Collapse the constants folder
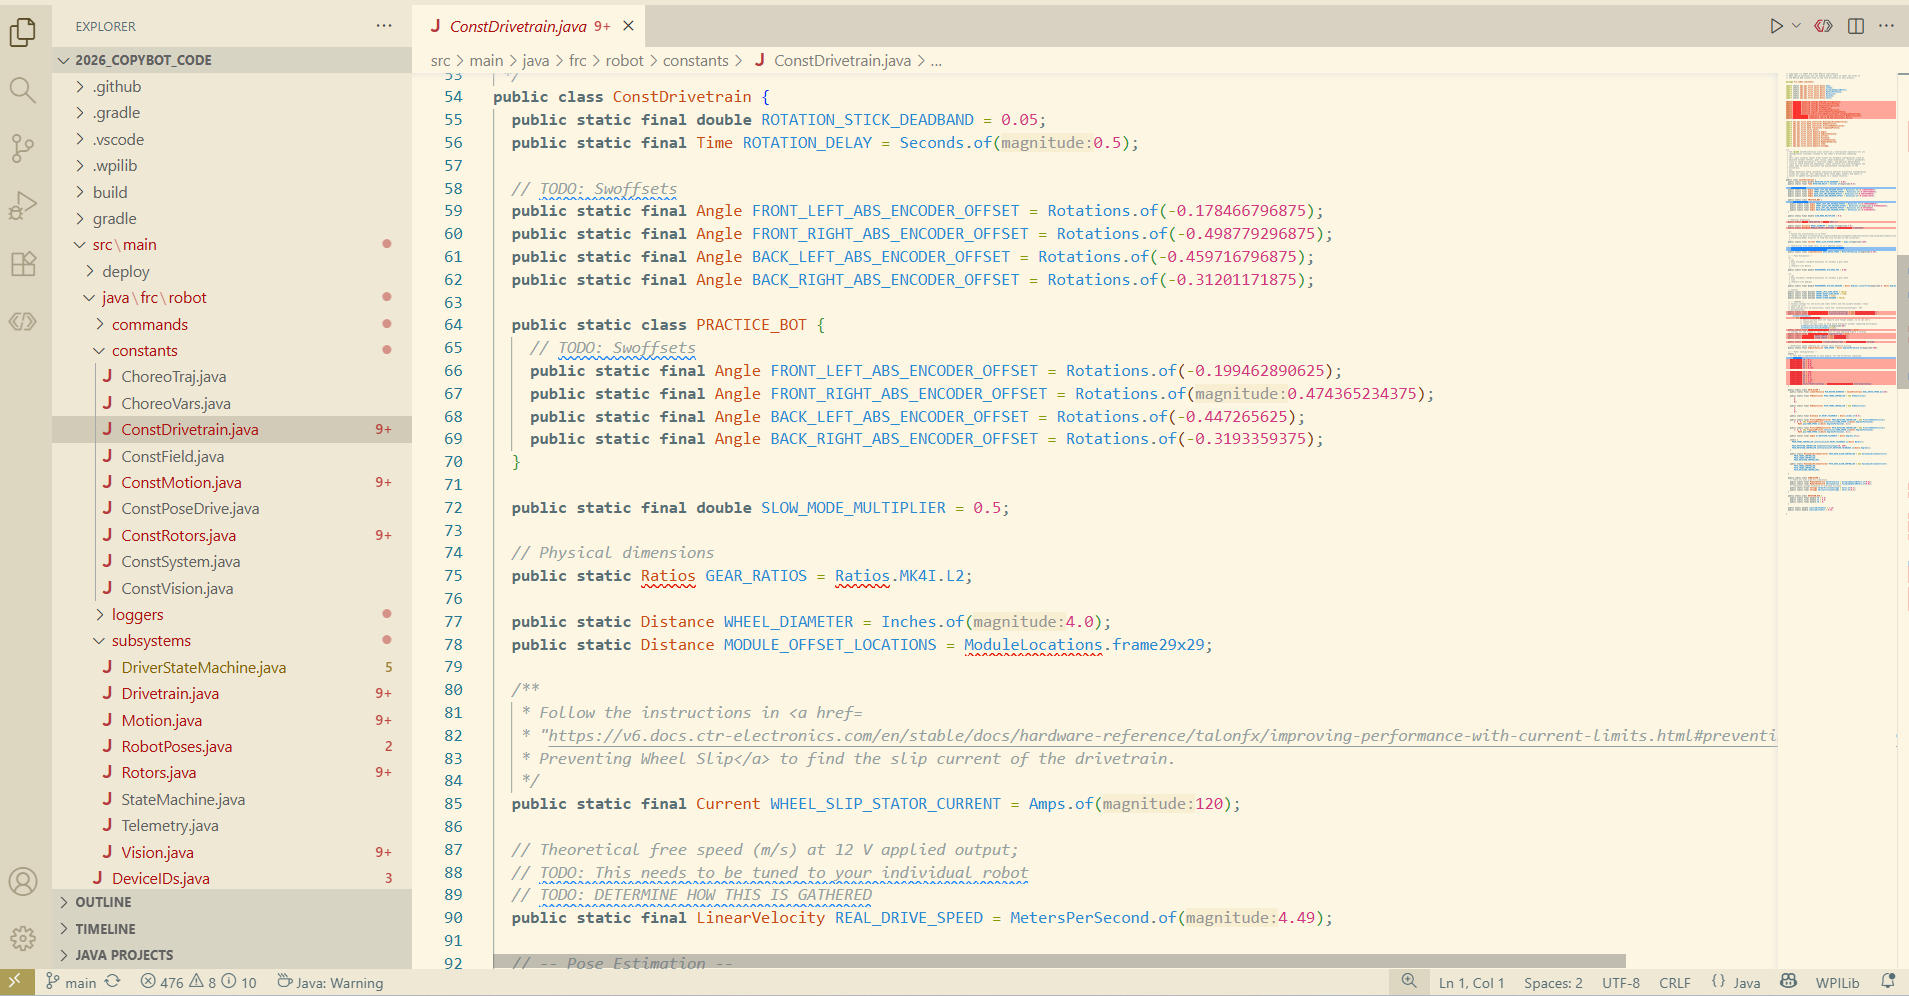This screenshot has width=1909, height=996. point(232,351)
